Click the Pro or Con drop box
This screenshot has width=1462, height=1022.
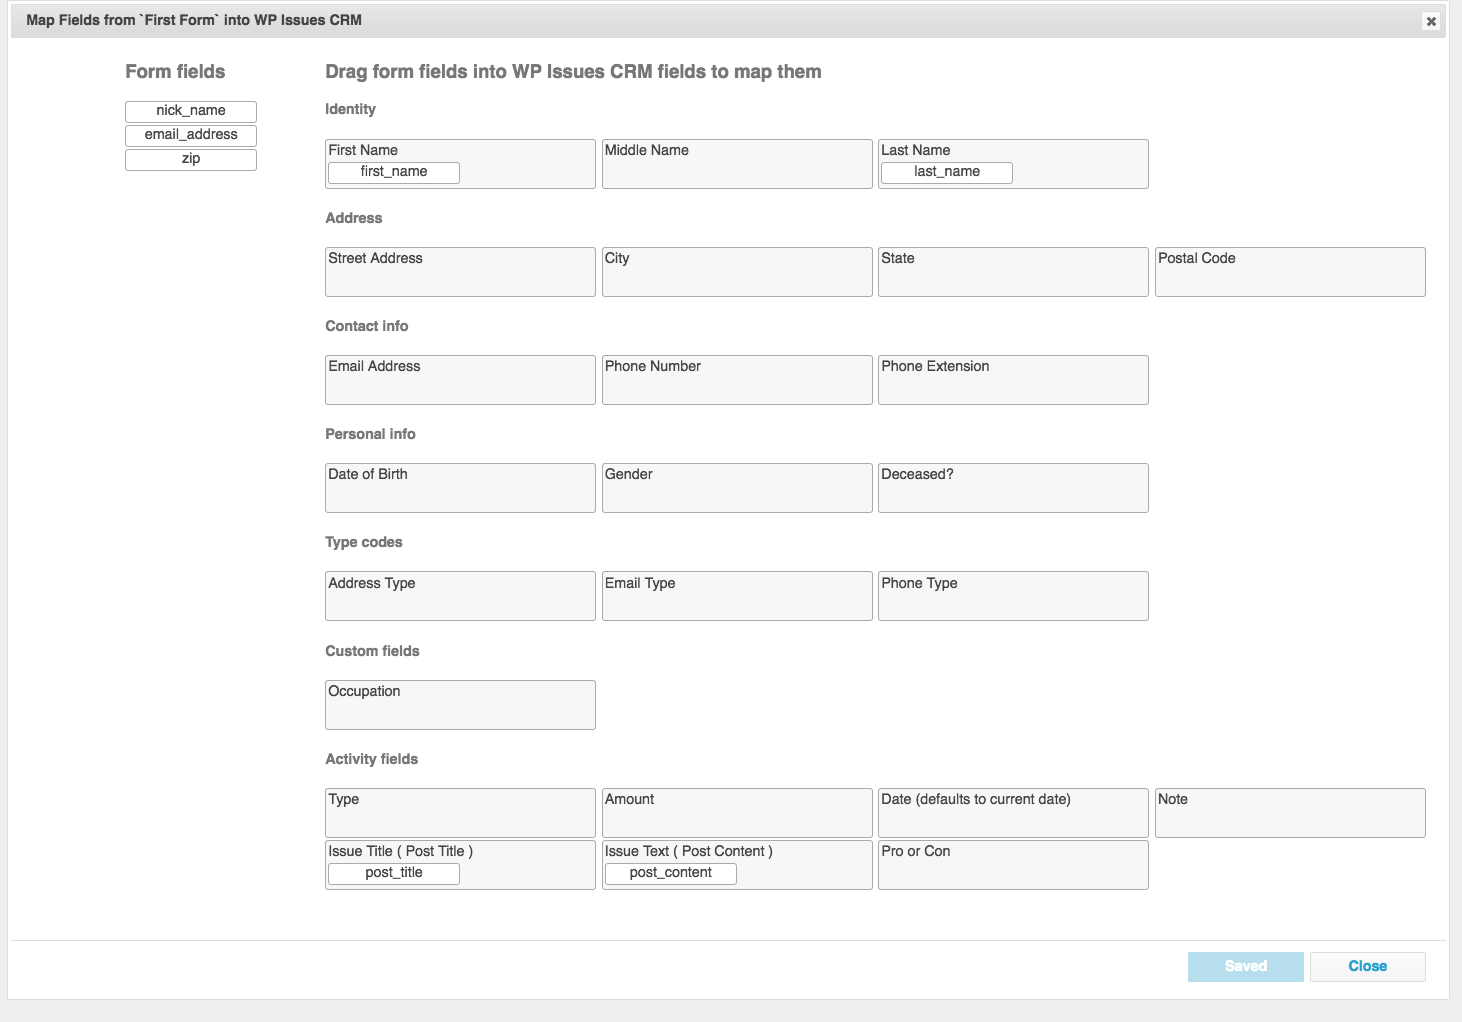1013,865
